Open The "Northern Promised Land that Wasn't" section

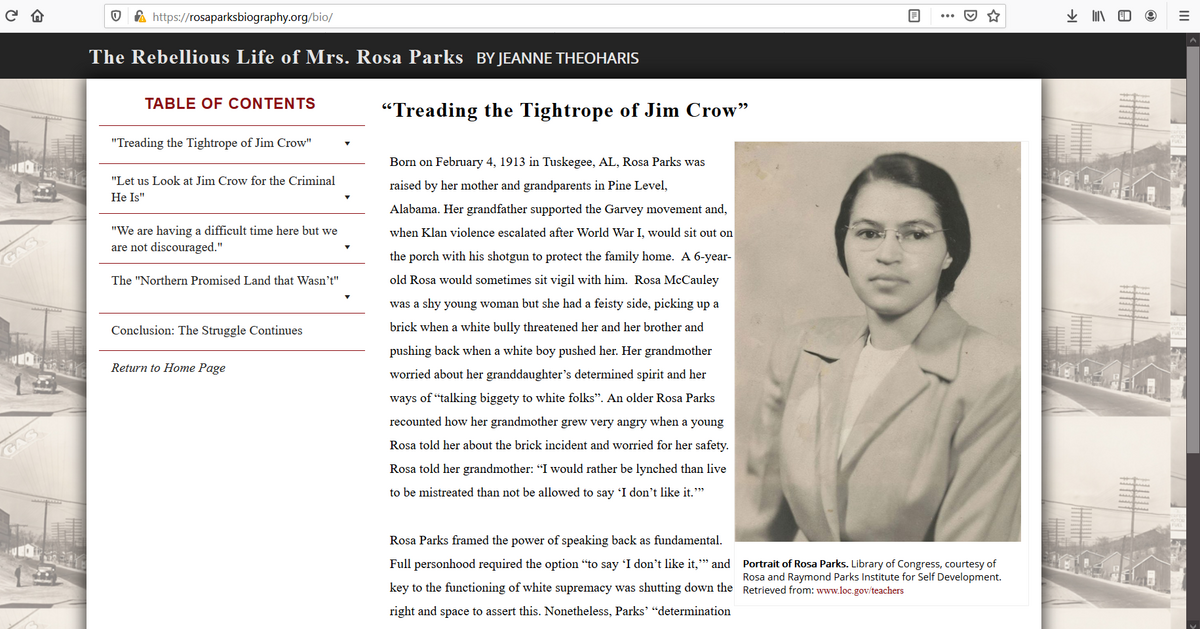pyautogui.click(x=226, y=280)
